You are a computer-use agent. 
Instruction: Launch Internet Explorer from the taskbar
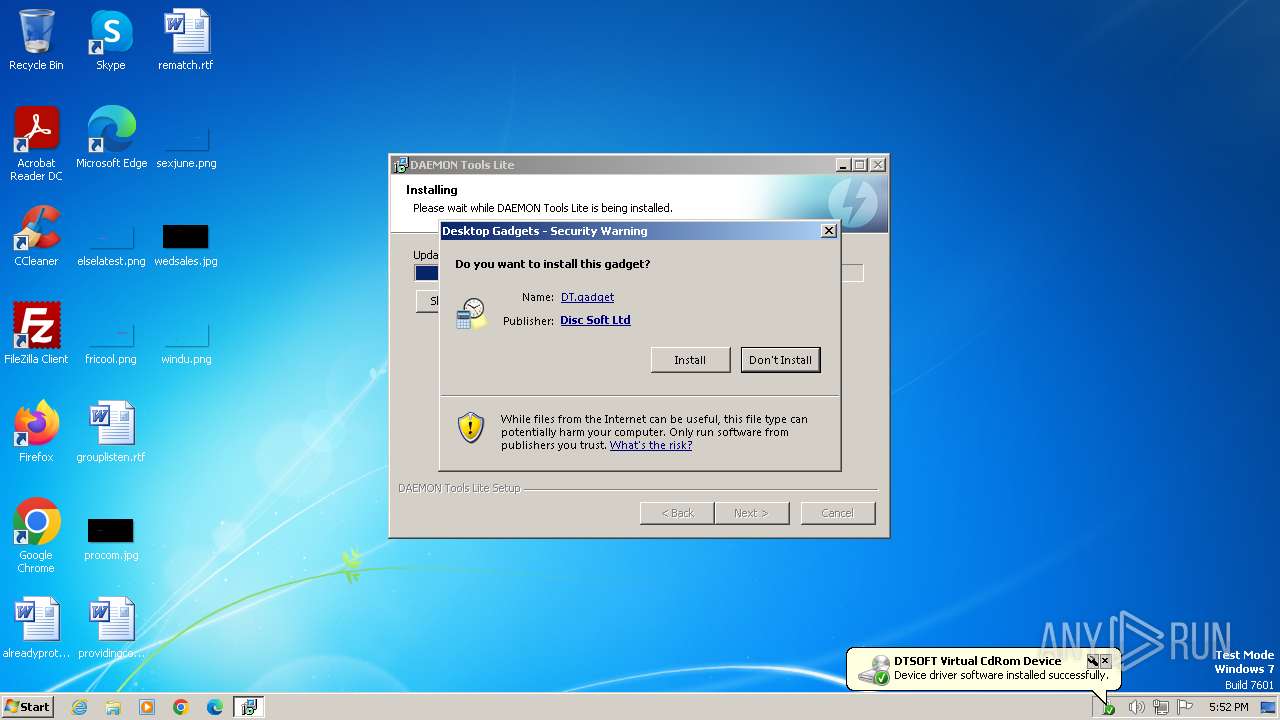(x=79, y=707)
